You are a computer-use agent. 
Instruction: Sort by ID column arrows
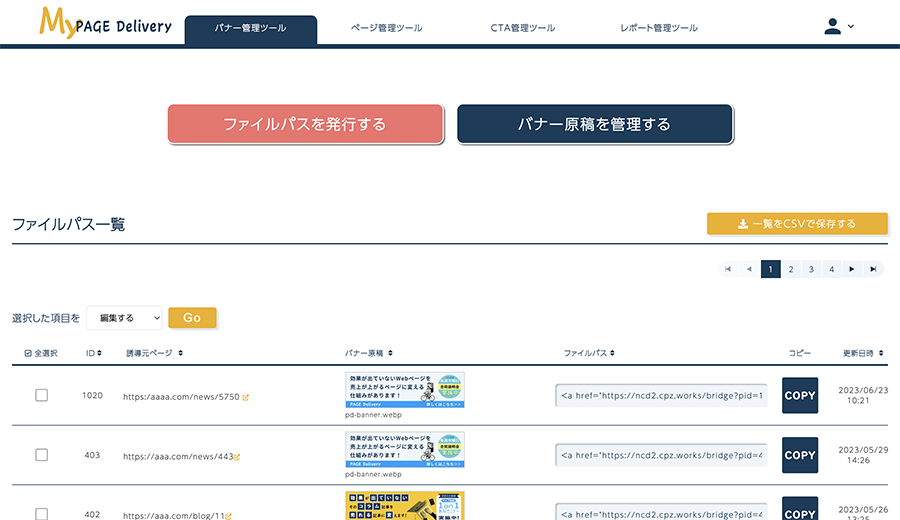coord(99,353)
